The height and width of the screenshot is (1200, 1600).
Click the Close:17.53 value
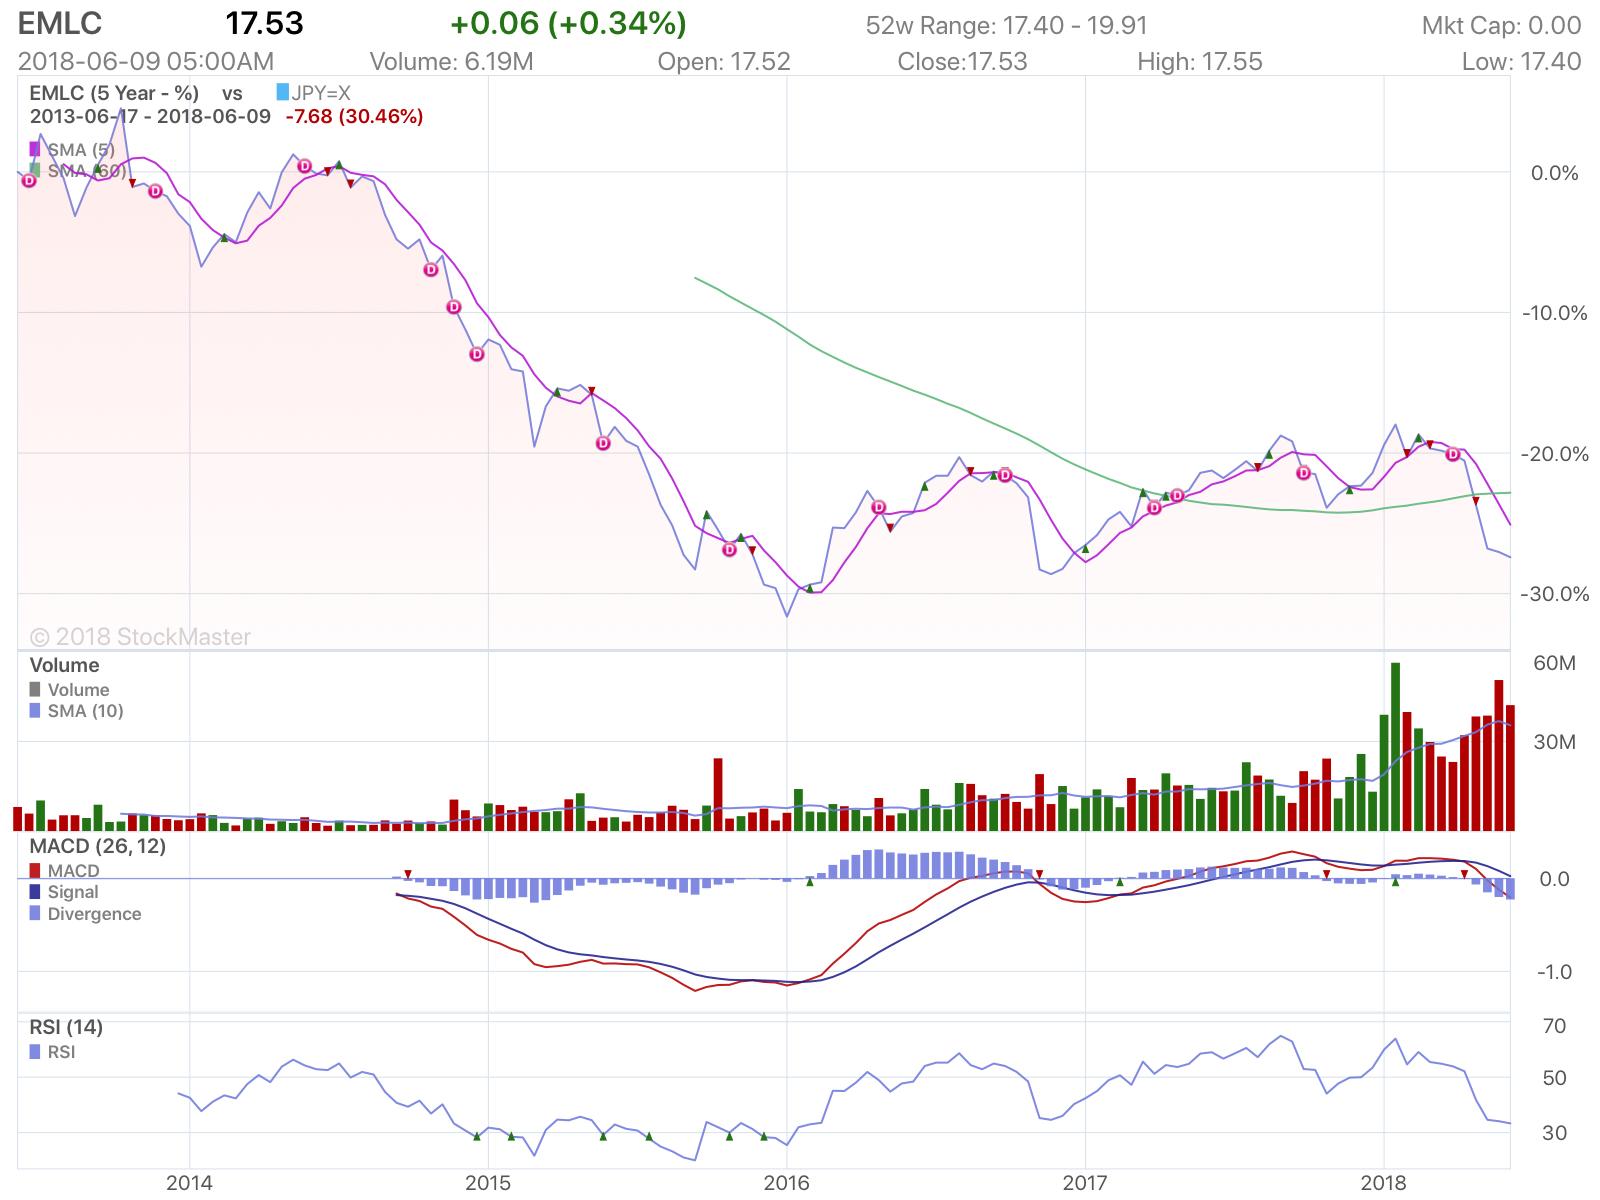(x=962, y=62)
